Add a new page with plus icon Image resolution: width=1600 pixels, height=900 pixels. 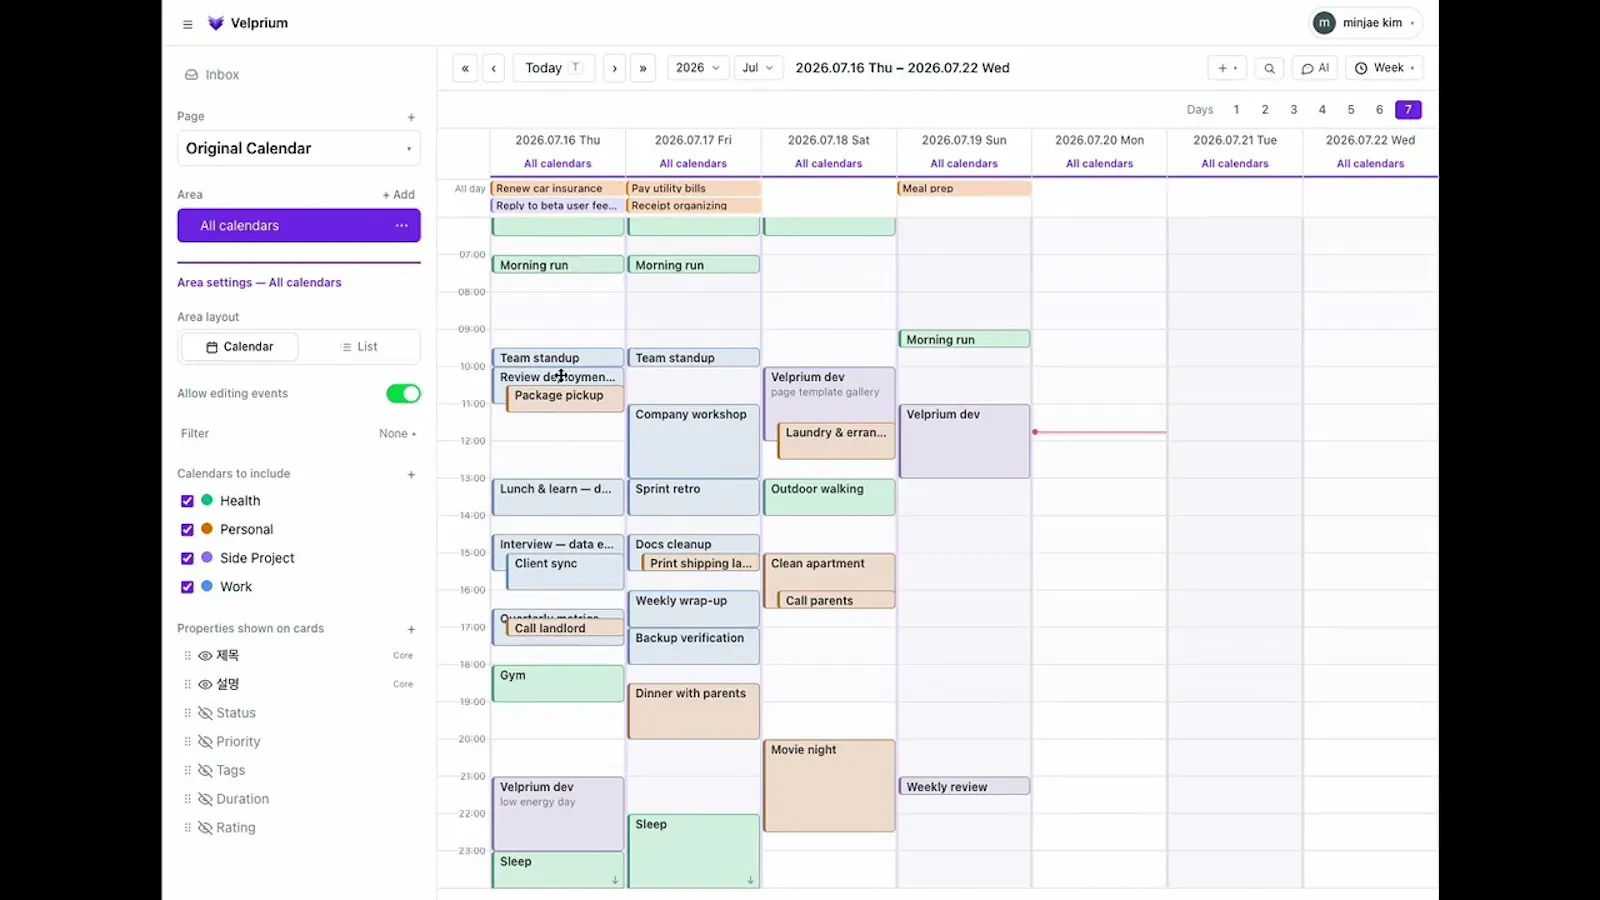point(411,117)
